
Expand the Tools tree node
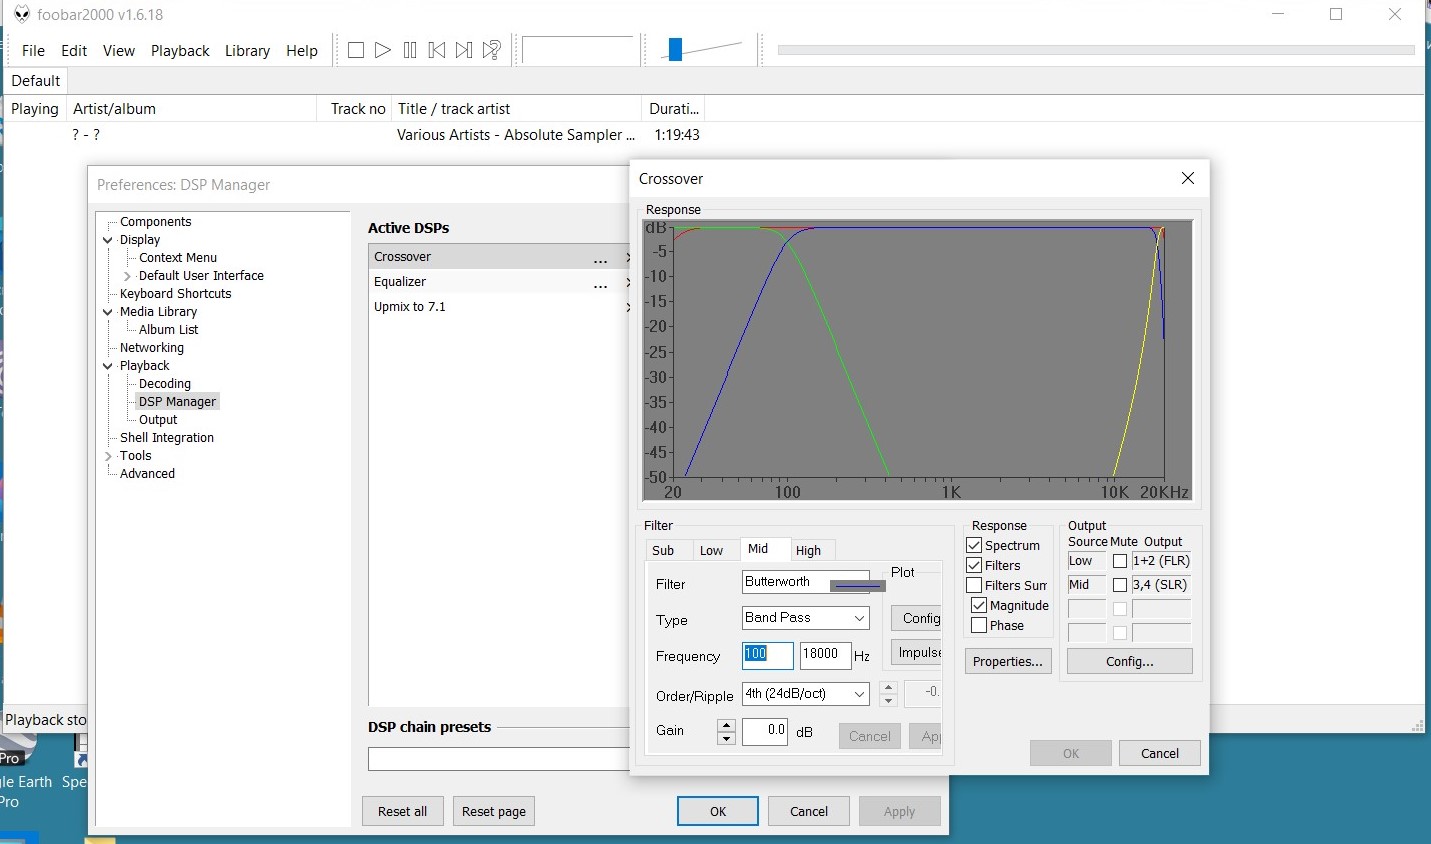pos(108,456)
